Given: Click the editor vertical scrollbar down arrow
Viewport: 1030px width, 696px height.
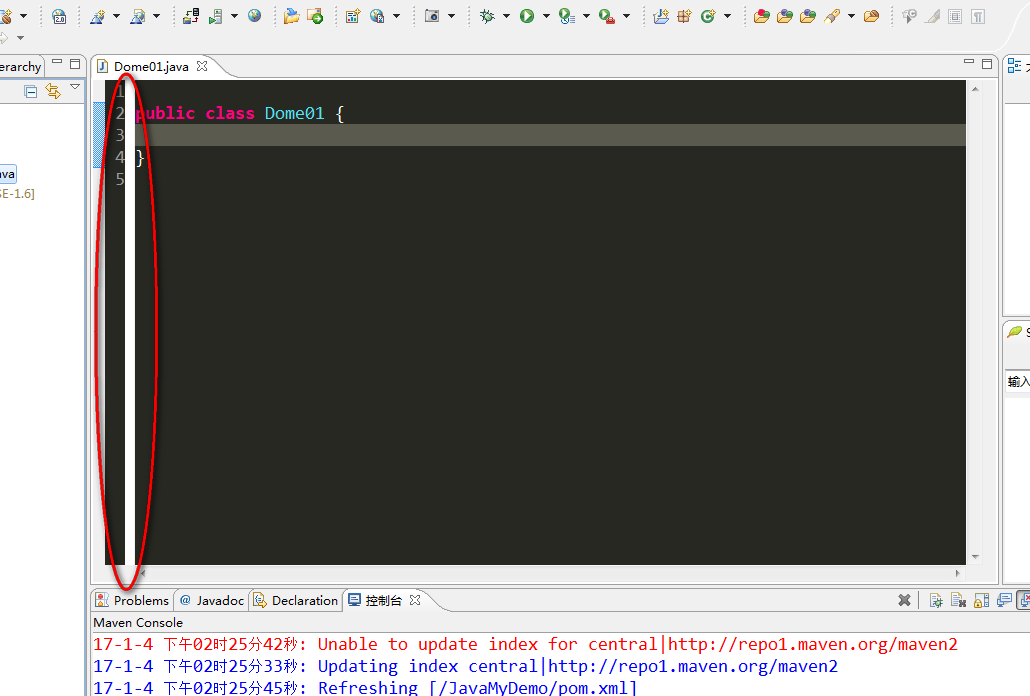Looking at the screenshot, I should click(x=975, y=557).
